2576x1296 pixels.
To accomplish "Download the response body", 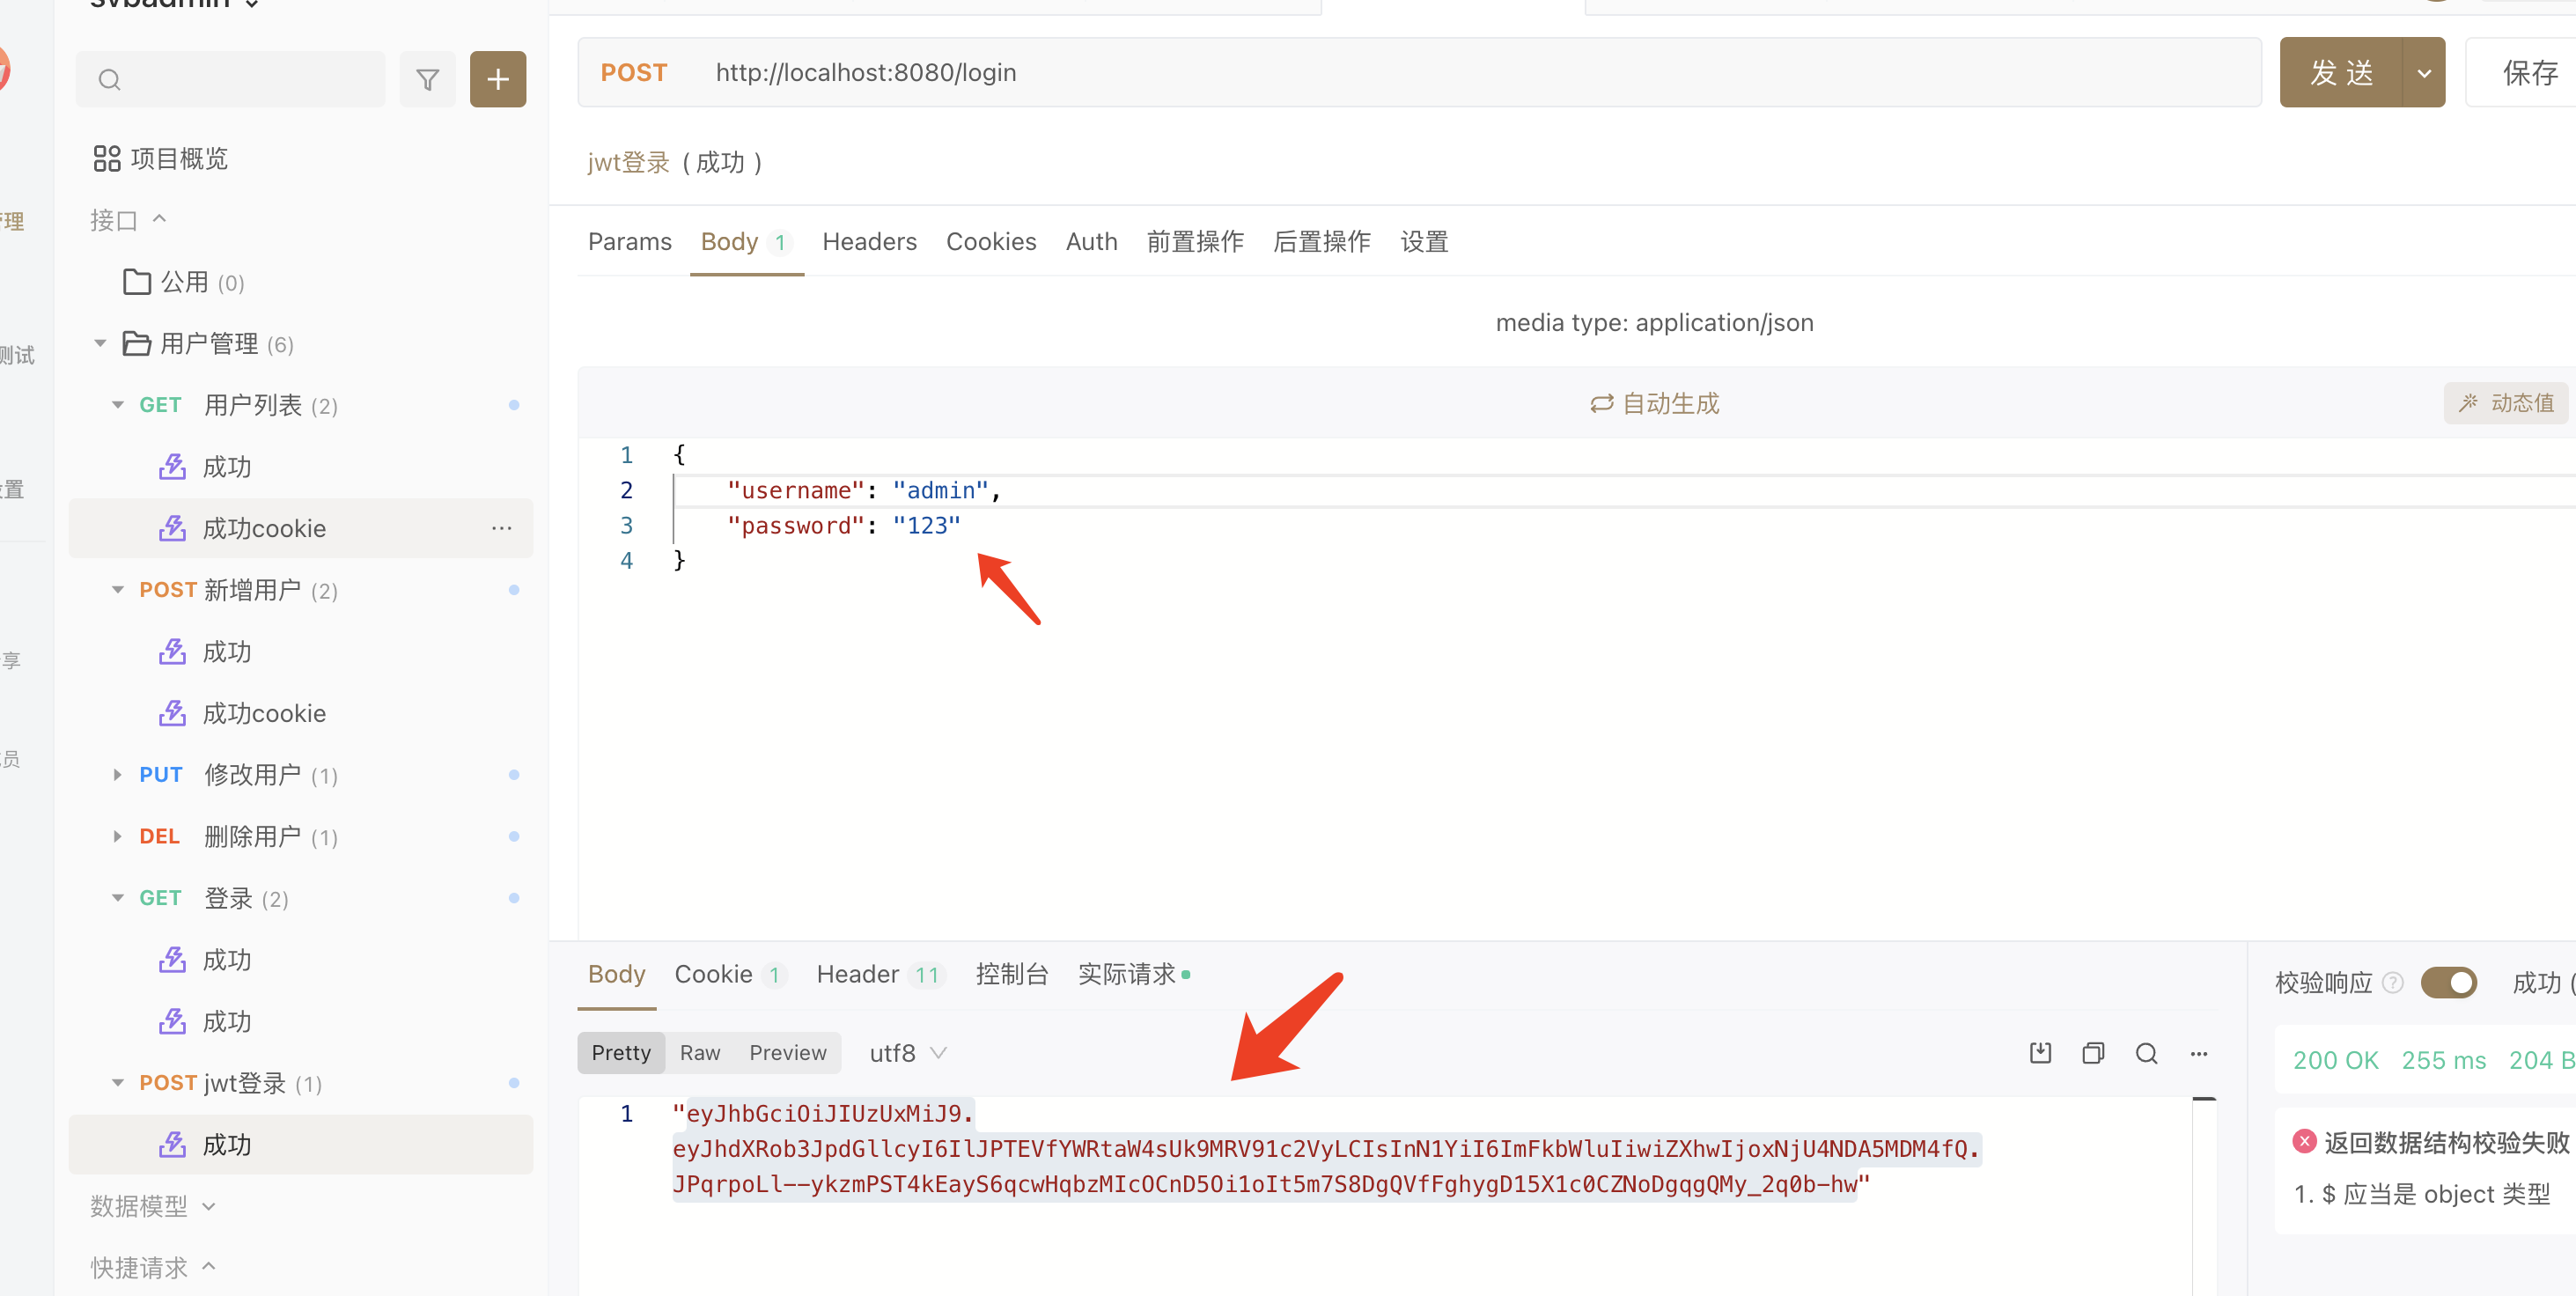I will [2040, 1053].
